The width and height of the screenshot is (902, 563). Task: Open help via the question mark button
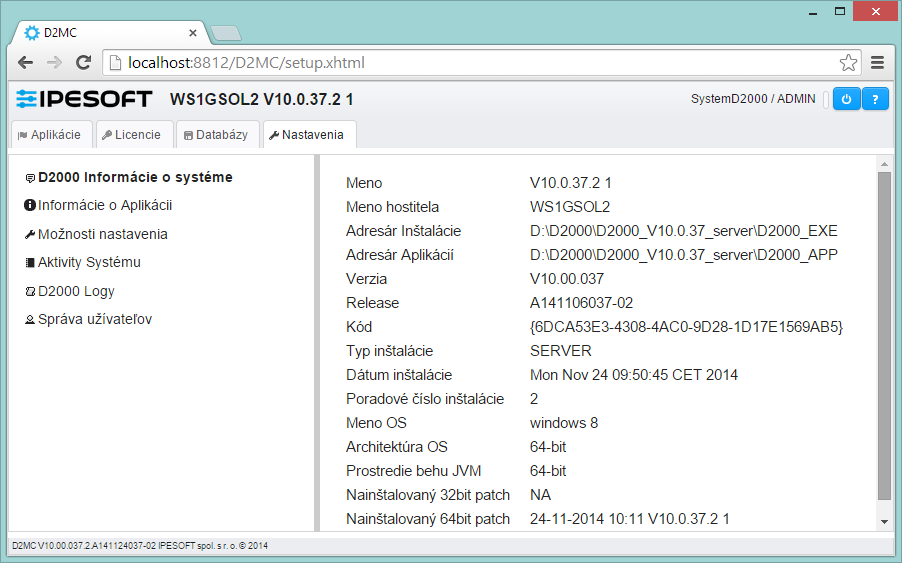click(x=875, y=99)
